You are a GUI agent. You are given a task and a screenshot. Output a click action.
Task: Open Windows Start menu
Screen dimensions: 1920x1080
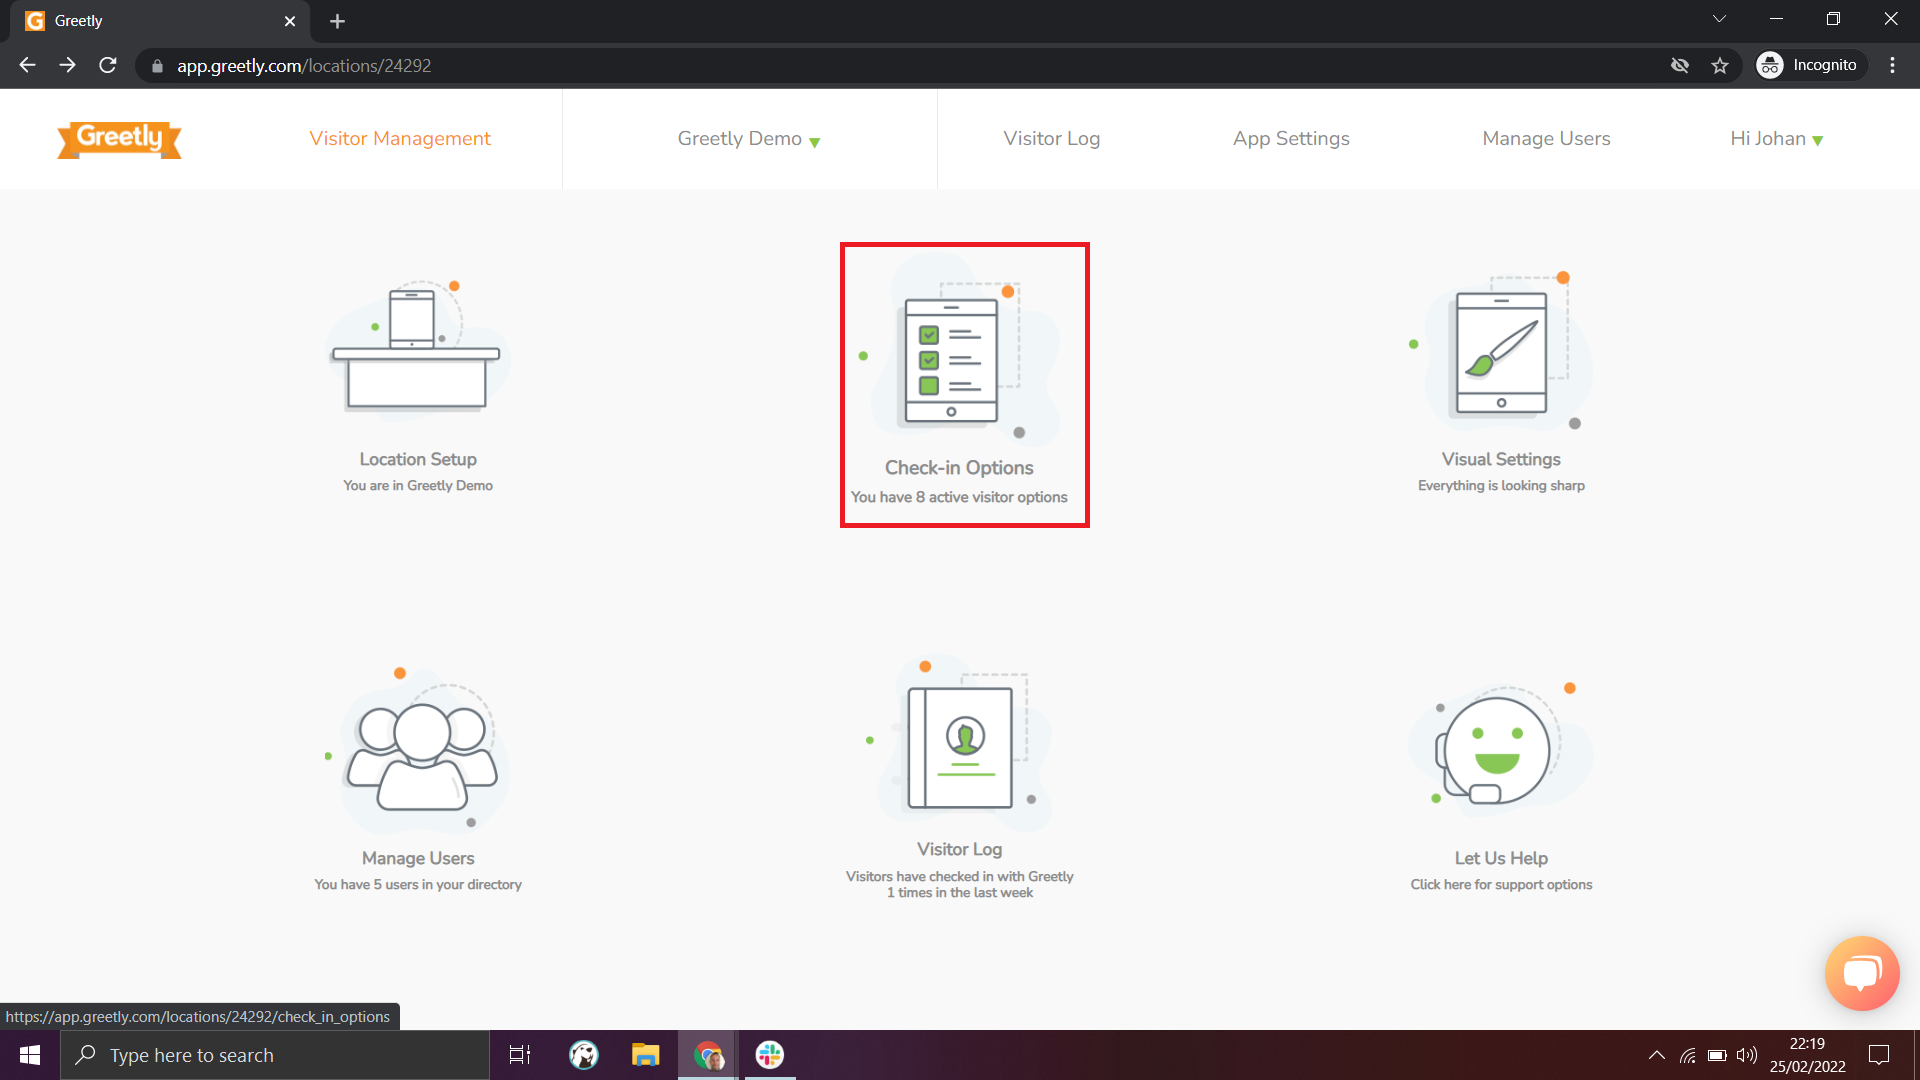click(x=30, y=1055)
